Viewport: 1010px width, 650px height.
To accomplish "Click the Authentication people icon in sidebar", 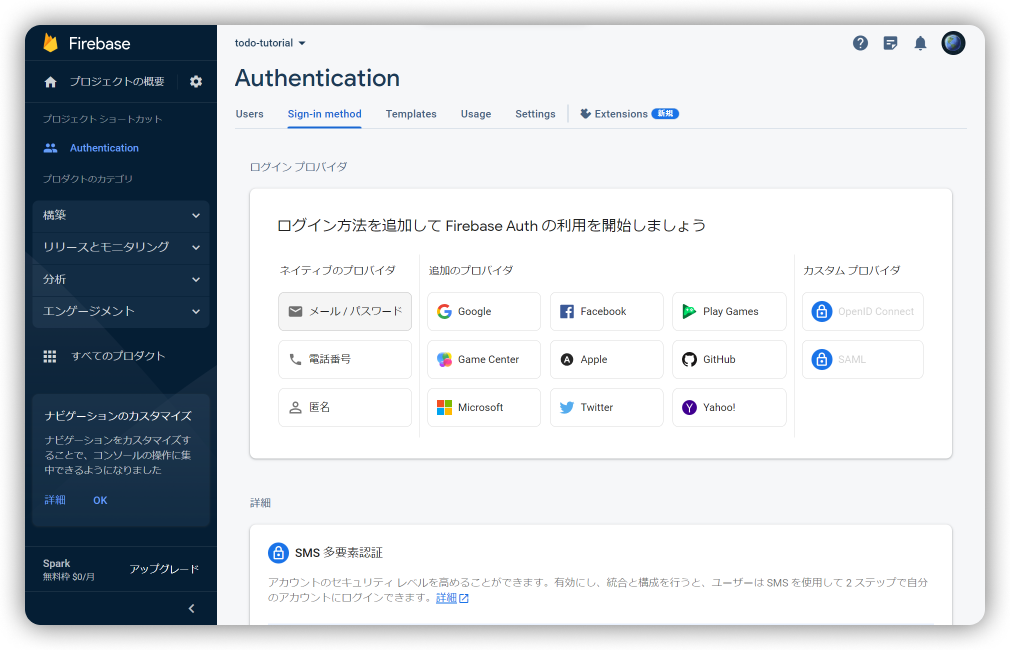I will click(50, 148).
